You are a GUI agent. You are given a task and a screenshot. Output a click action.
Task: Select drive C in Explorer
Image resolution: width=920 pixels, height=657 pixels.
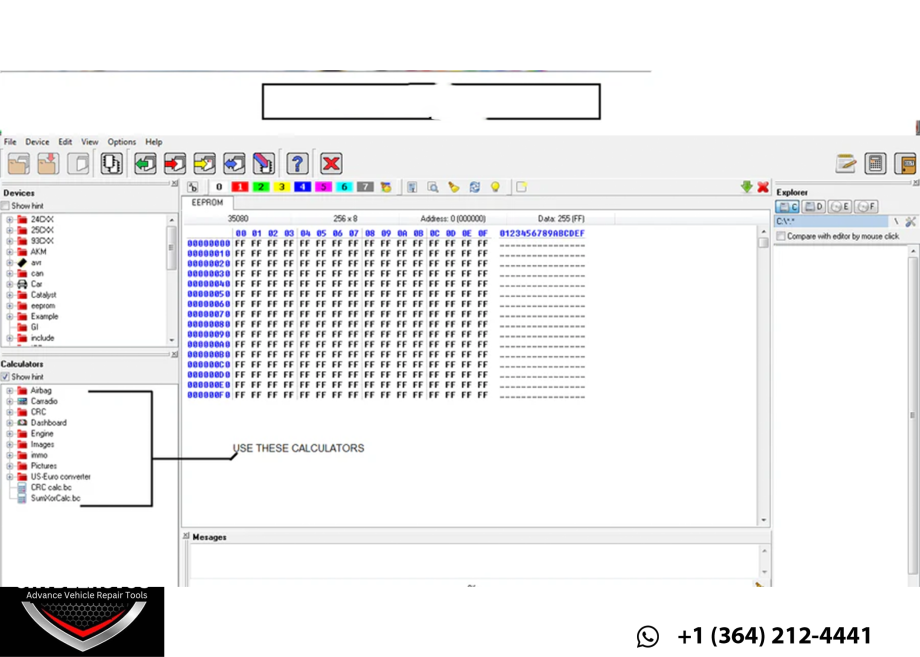787,206
